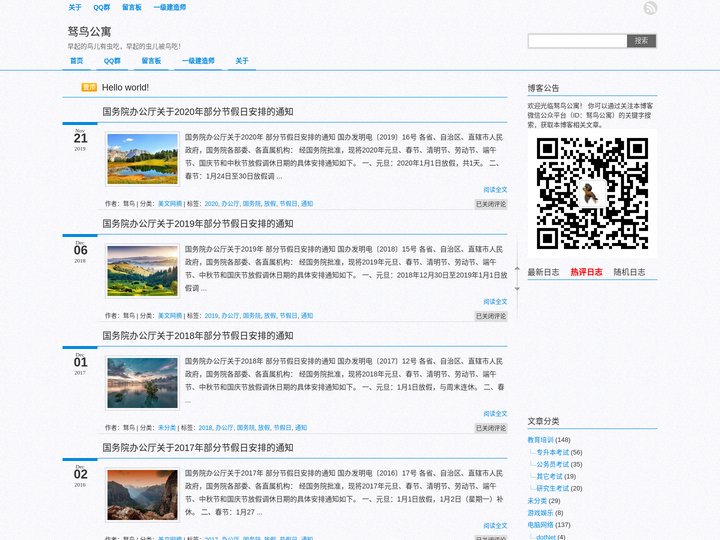Open 留言板 in the top bar
This screenshot has height=540, width=720.
pos(132,7)
